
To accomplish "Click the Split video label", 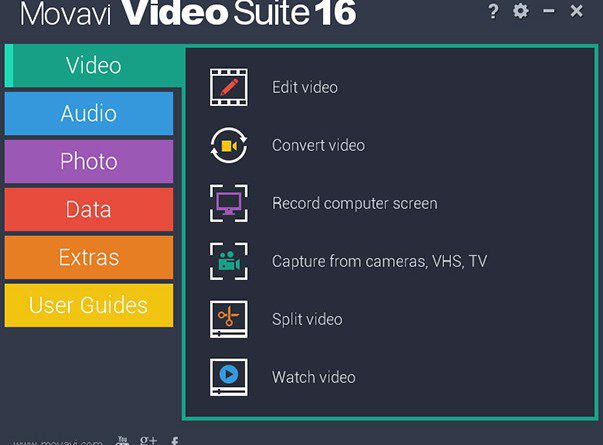I will pyautogui.click(x=307, y=320).
